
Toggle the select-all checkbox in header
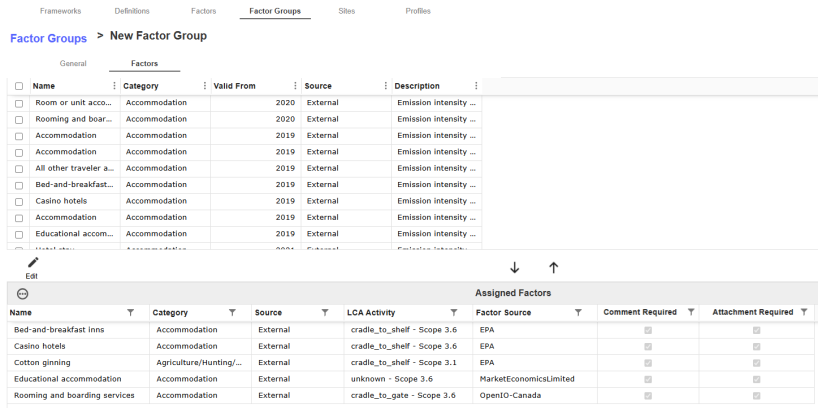pyautogui.click(x=19, y=86)
